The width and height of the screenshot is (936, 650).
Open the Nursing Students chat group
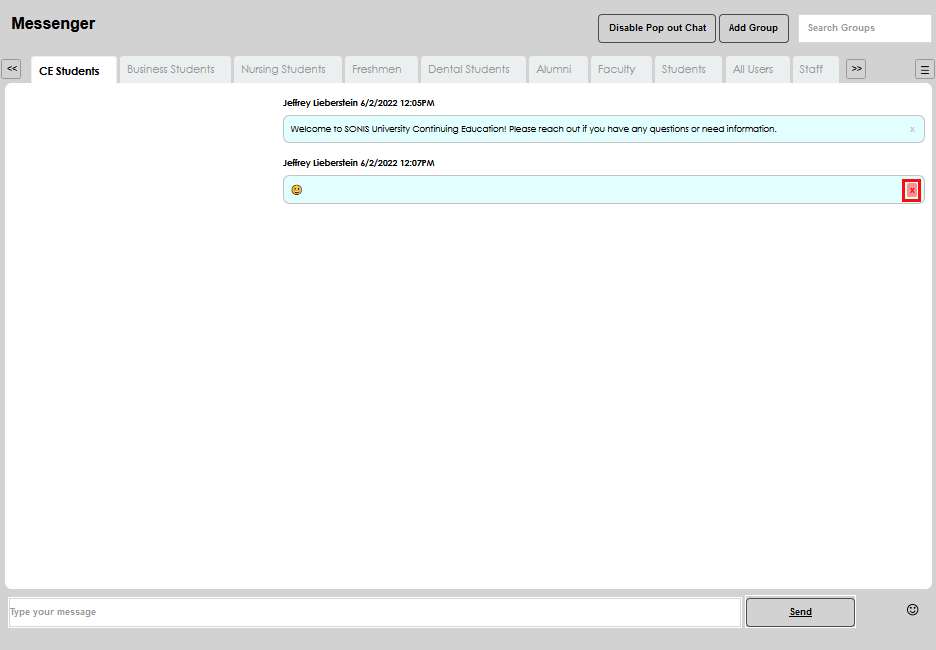(284, 69)
